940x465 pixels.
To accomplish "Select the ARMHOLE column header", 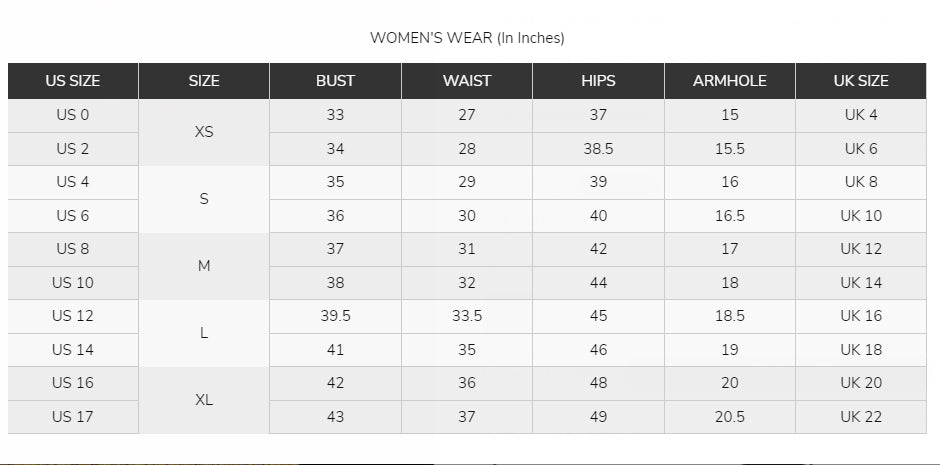I will (730, 81).
